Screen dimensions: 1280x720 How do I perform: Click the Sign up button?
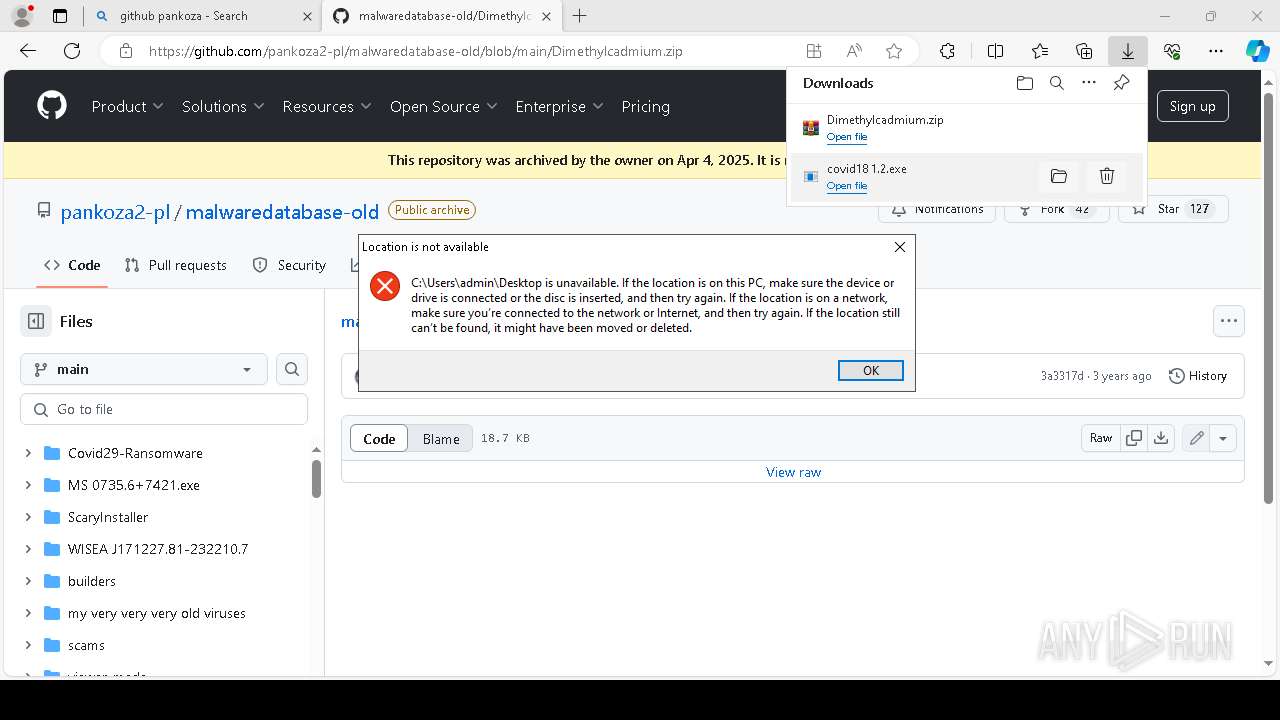pos(1192,106)
